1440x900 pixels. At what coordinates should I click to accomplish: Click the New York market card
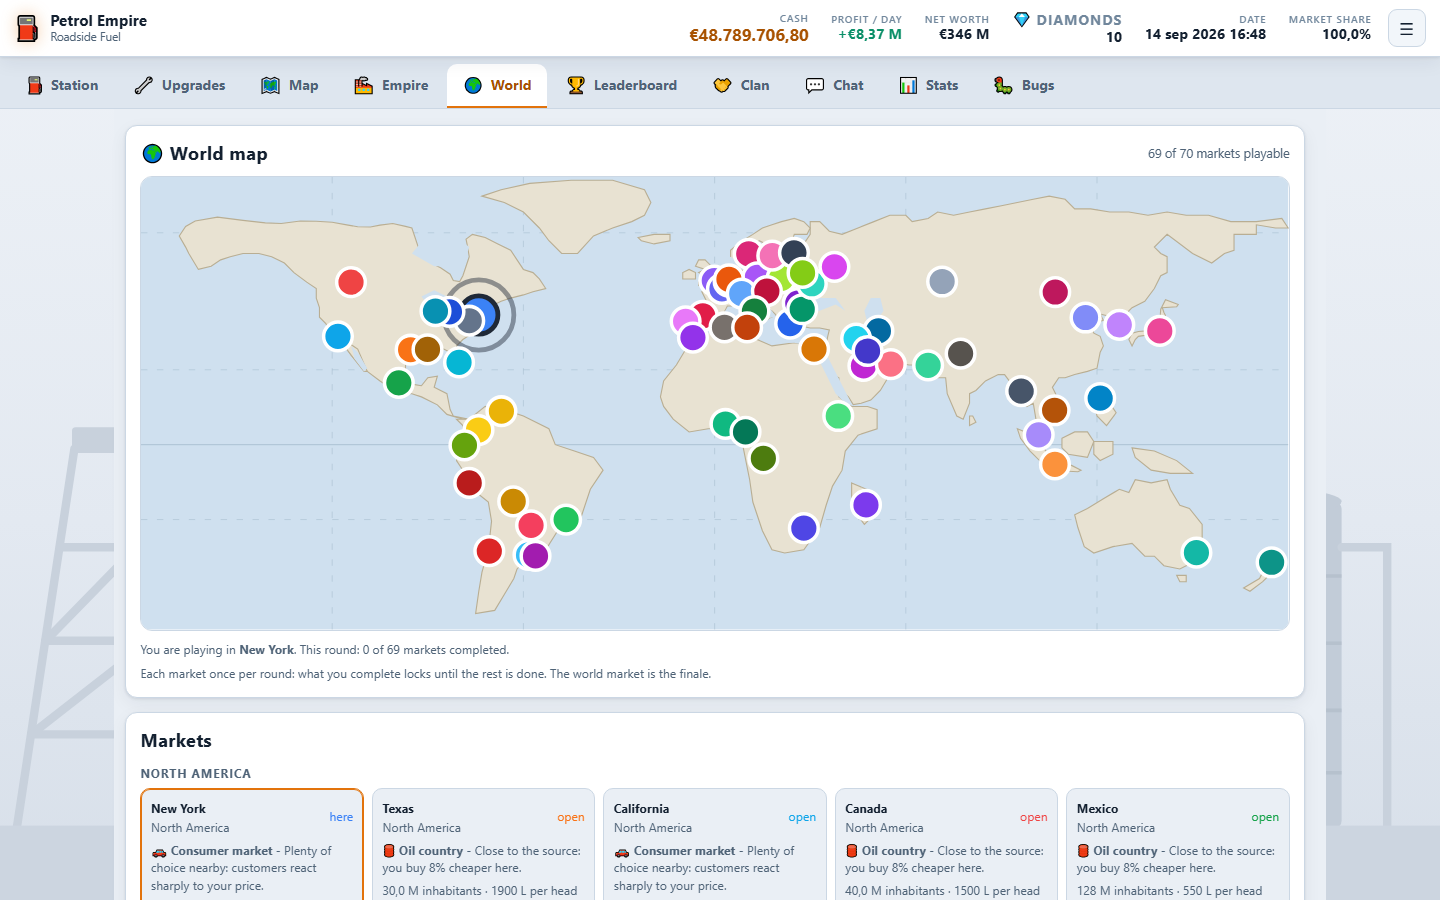pyautogui.click(x=252, y=845)
